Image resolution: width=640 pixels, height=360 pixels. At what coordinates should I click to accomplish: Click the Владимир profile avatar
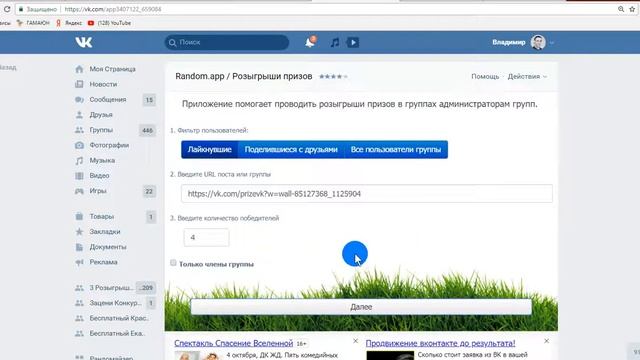pyautogui.click(x=538, y=42)
